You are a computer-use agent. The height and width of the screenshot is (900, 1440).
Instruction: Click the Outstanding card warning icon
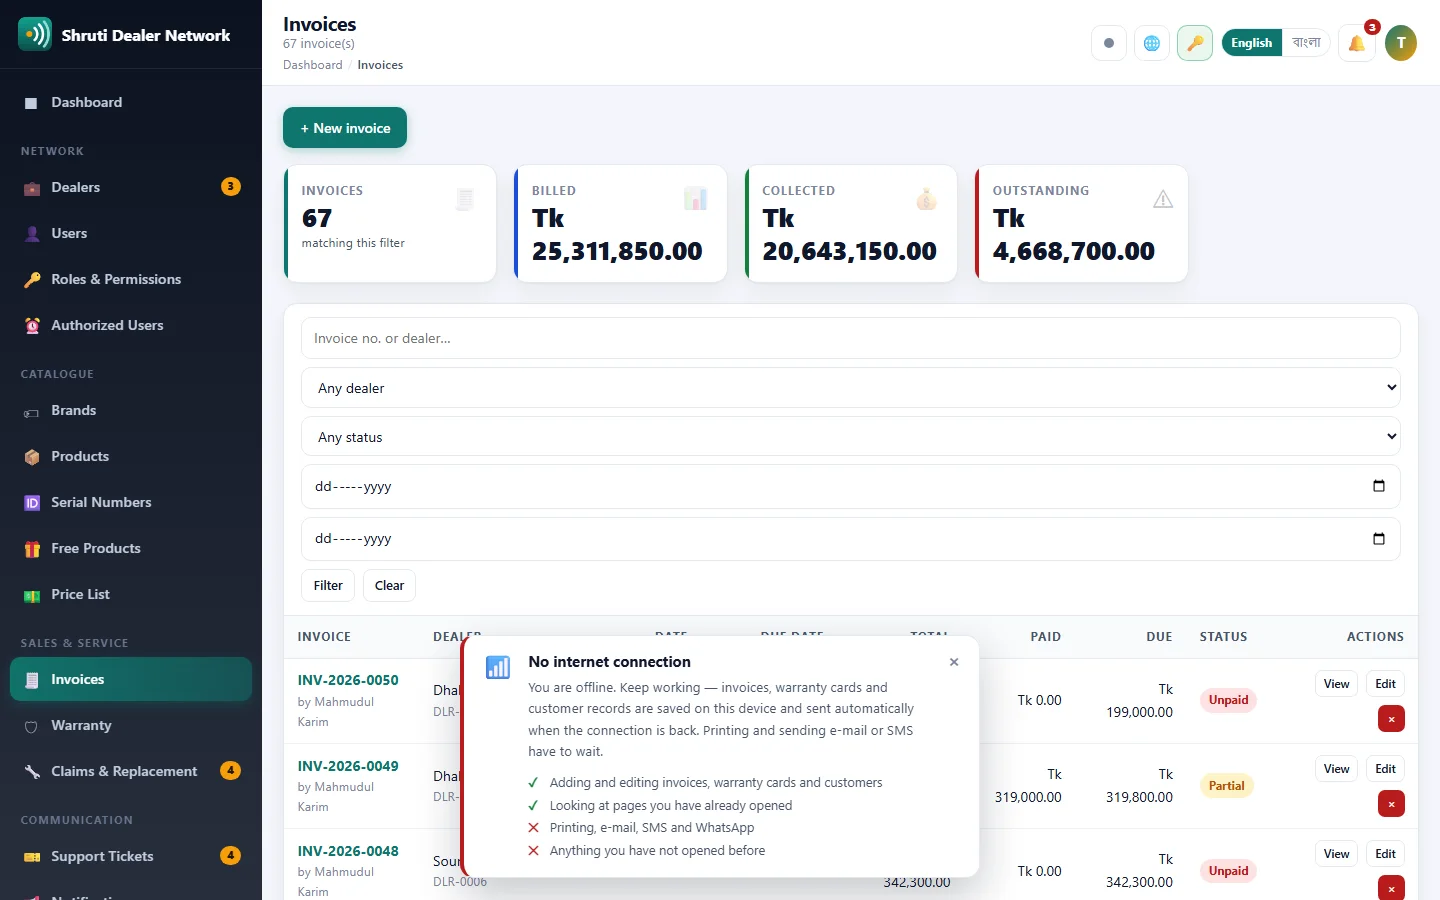(1163, 199)
